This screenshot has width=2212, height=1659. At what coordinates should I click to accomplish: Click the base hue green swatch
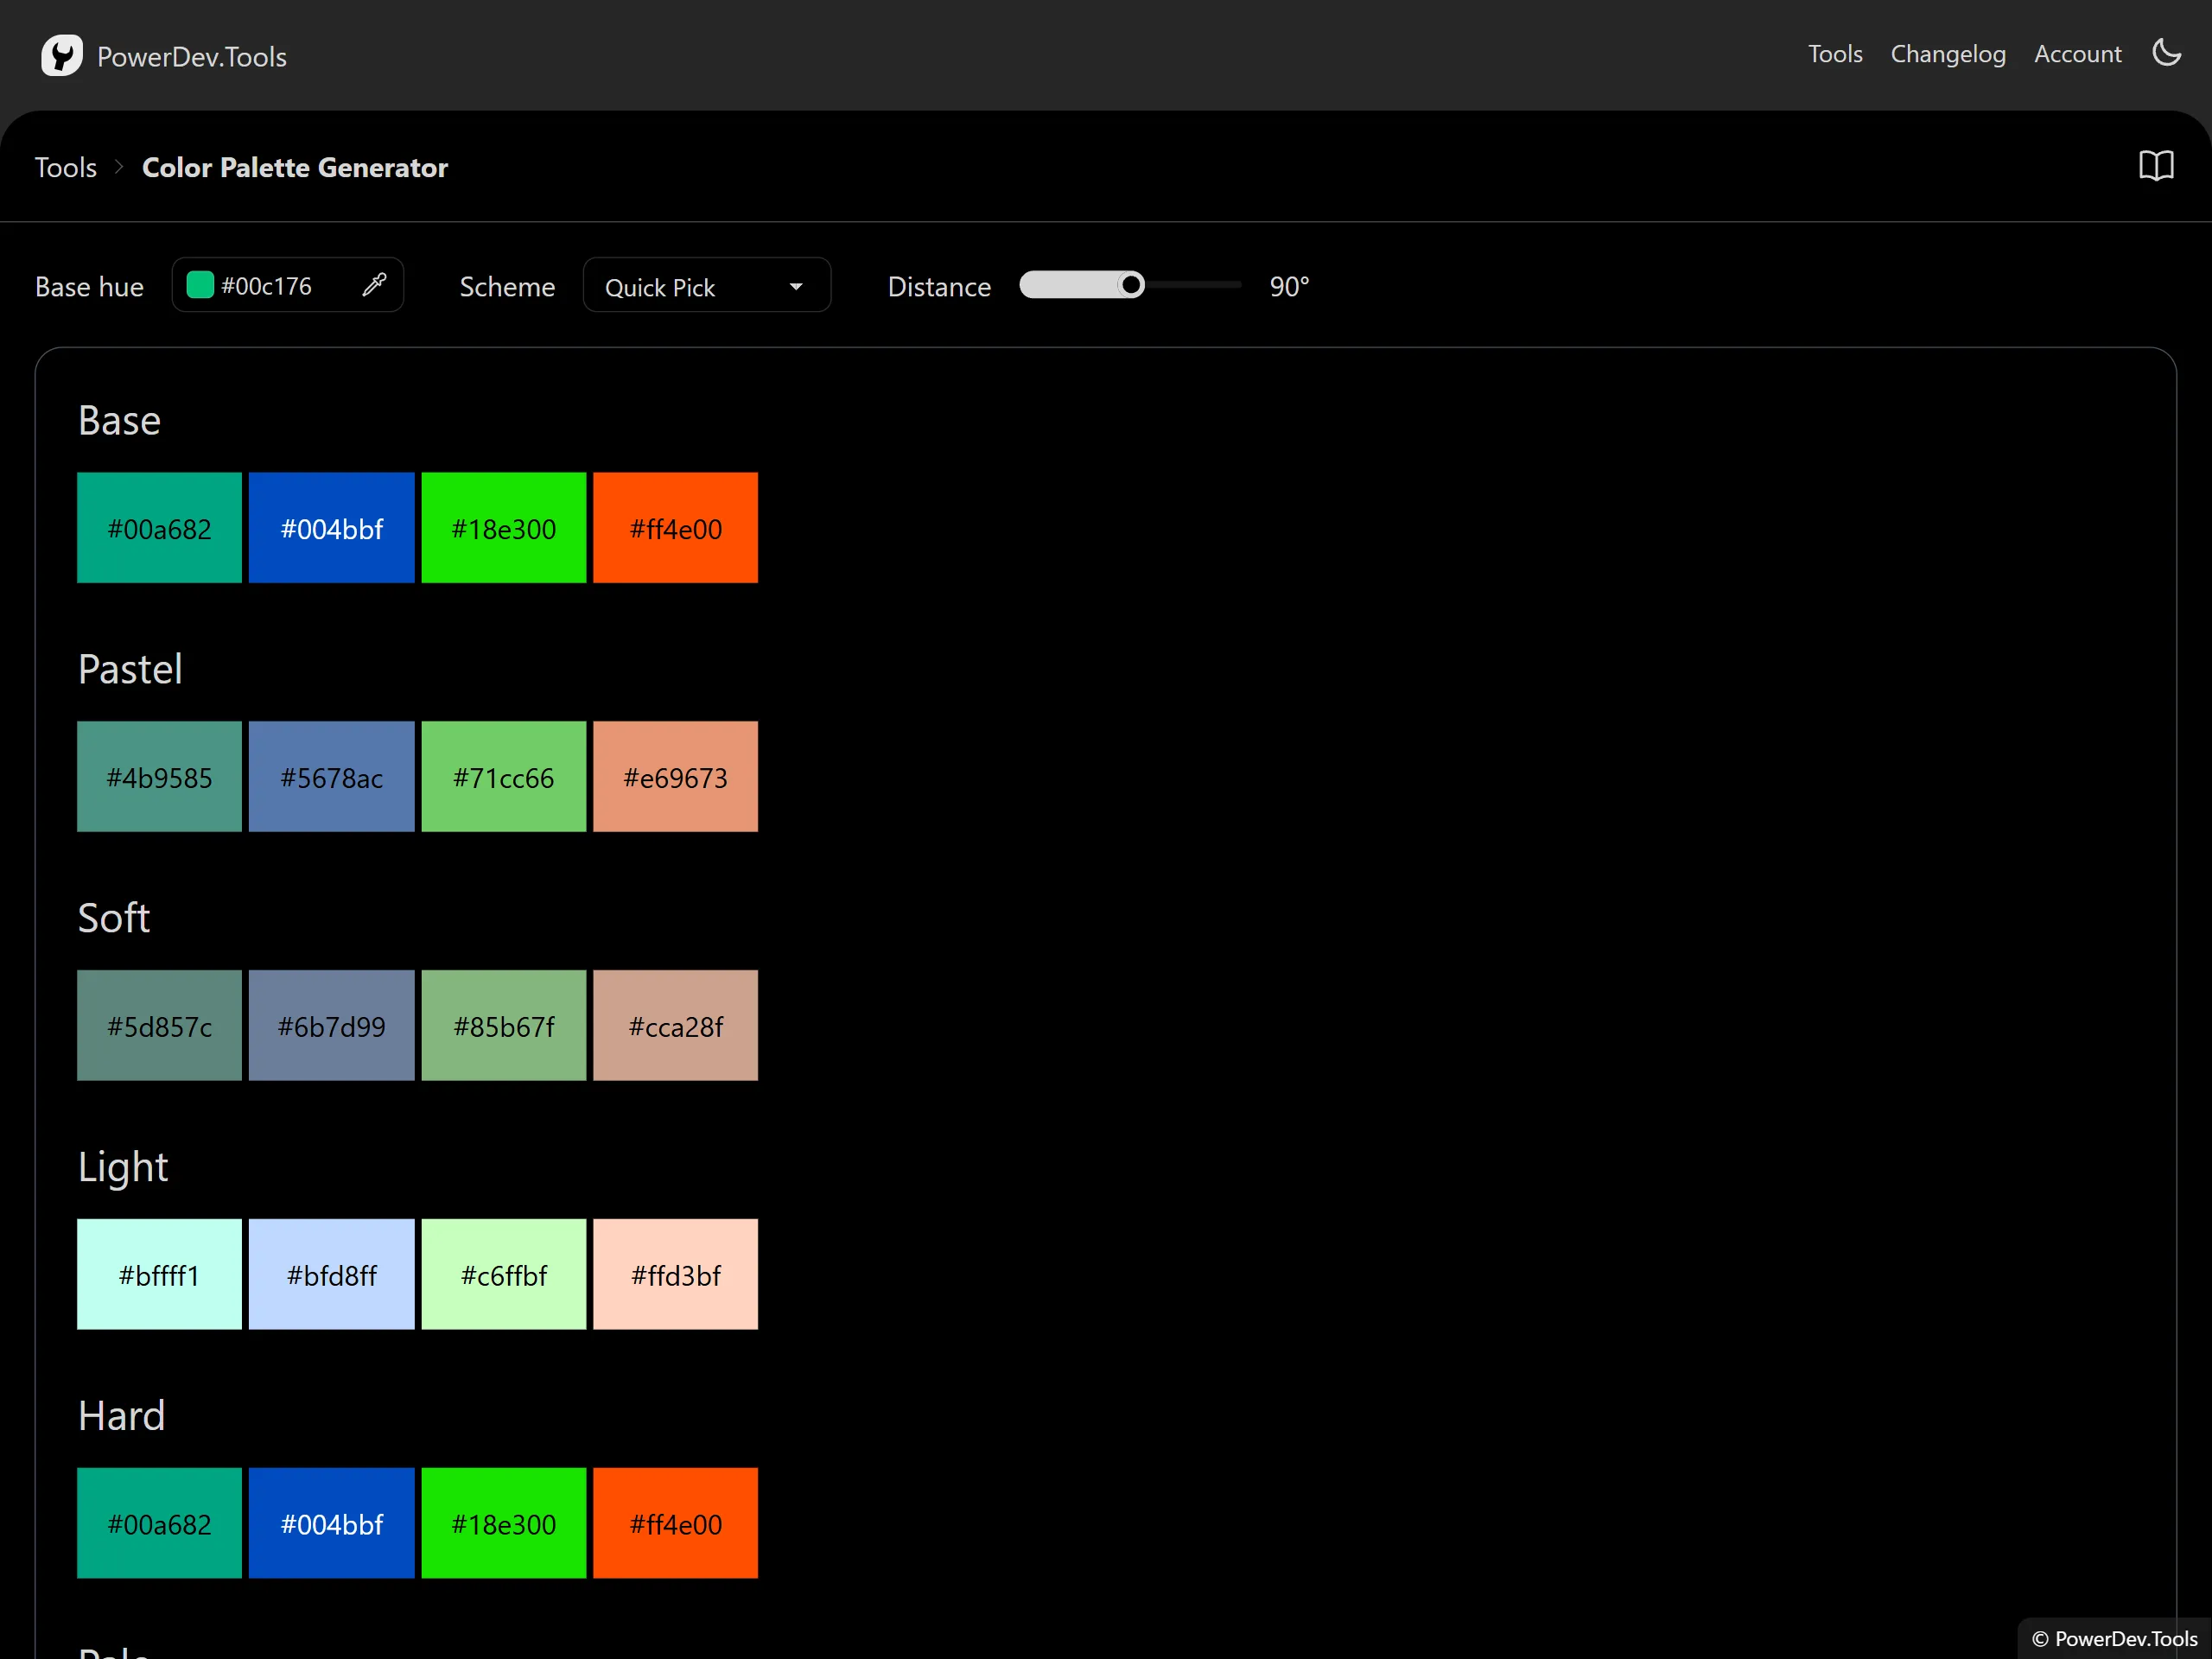200,285
